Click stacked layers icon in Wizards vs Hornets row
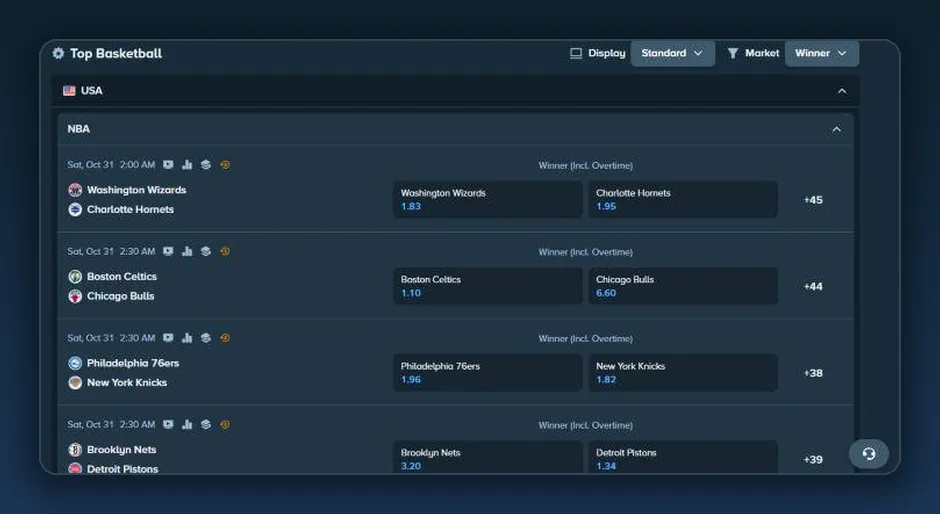Screen dimensions: 940x514 (206, 164)
